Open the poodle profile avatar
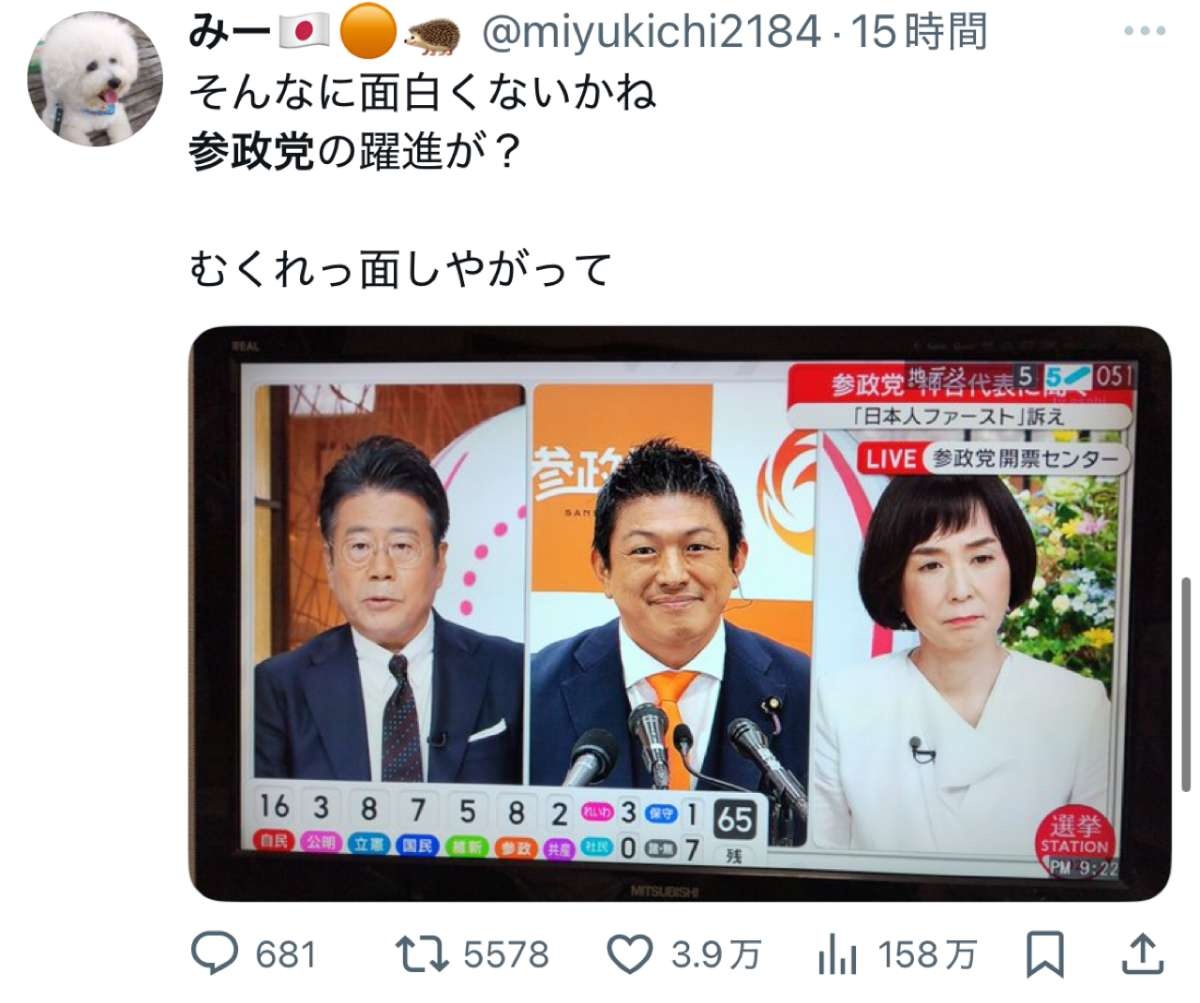1200x1003 pixels. [95, 79]
